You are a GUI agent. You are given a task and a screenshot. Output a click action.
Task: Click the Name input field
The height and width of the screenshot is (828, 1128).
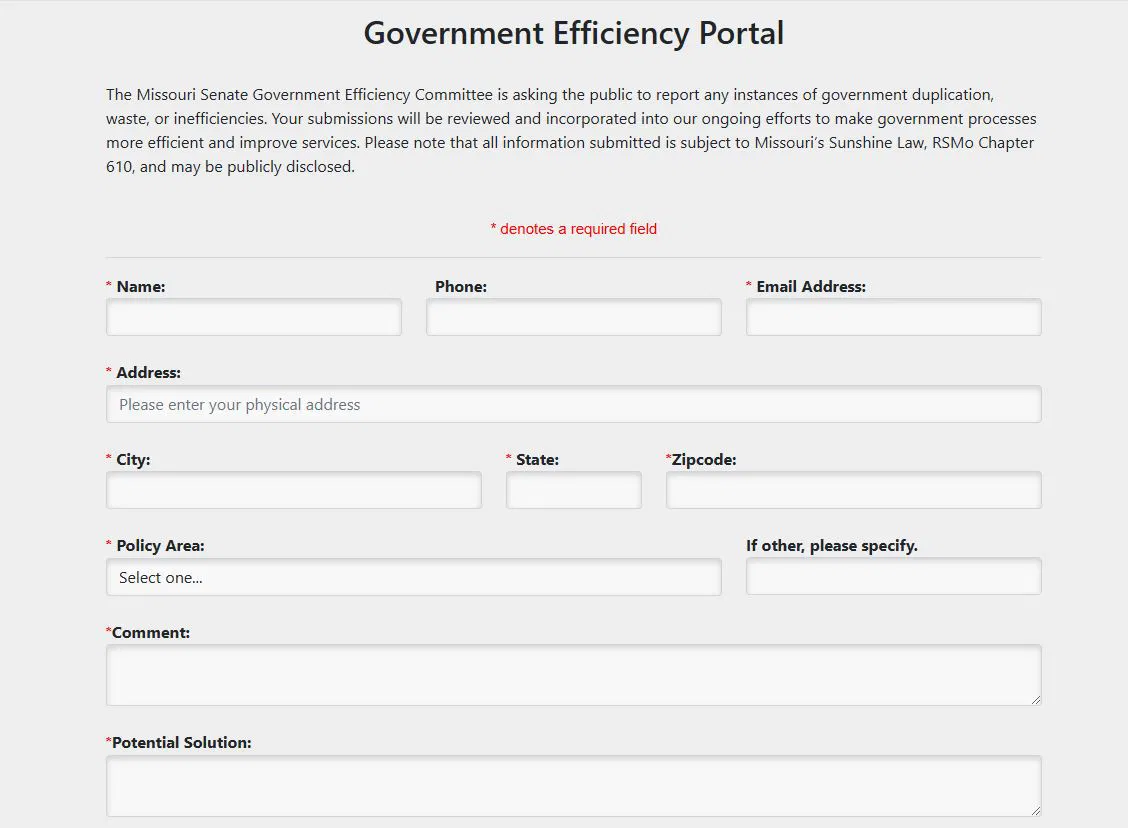pyautogui.click(x=254, y=317)
